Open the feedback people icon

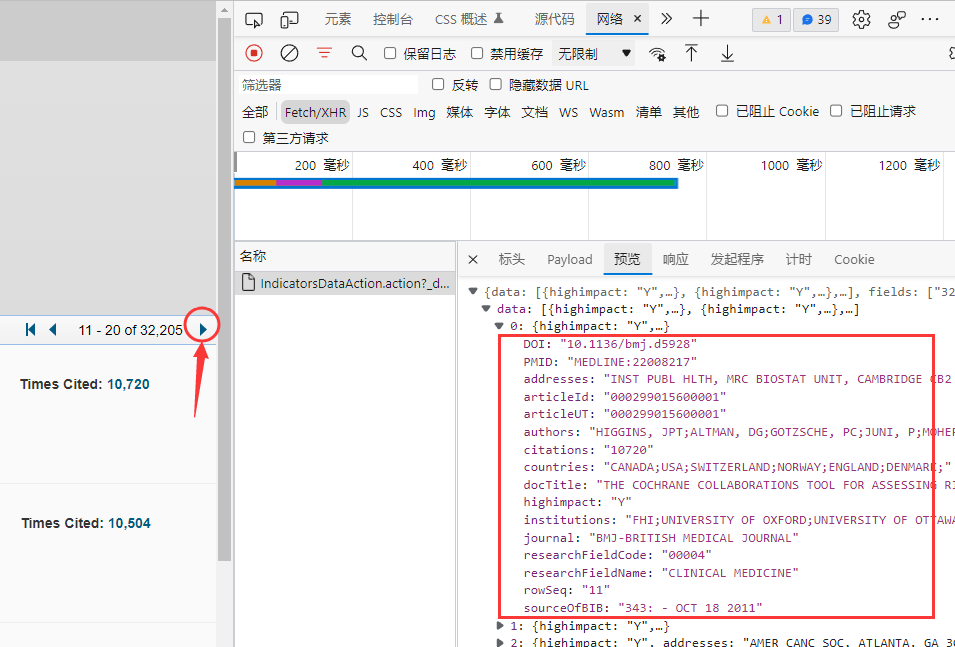897,19
